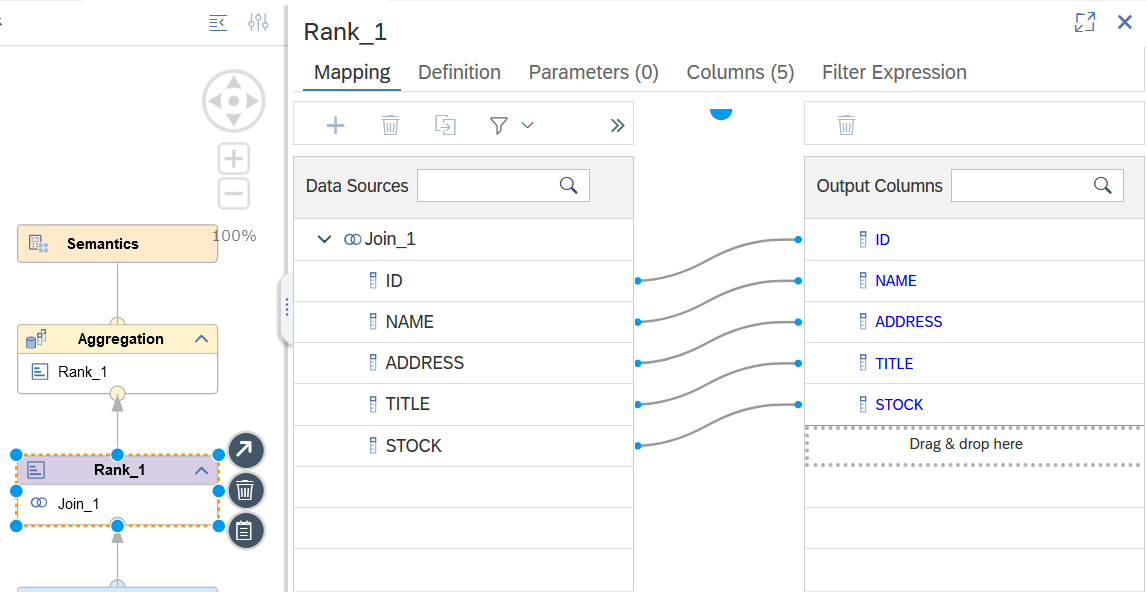Click the notes clipboard icon beside Rank_1
Image resolution: width=1147 pixels, height=592 pixels.
coord(245,531)
